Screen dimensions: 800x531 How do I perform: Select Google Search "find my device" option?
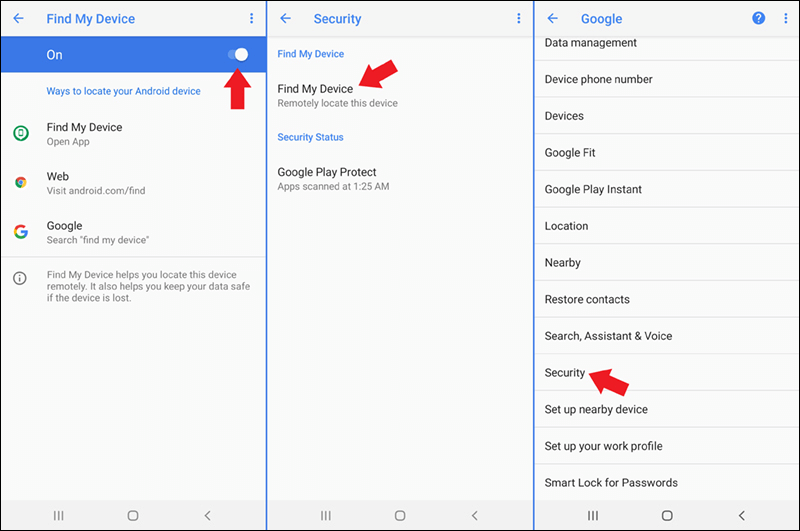point(133,232)
